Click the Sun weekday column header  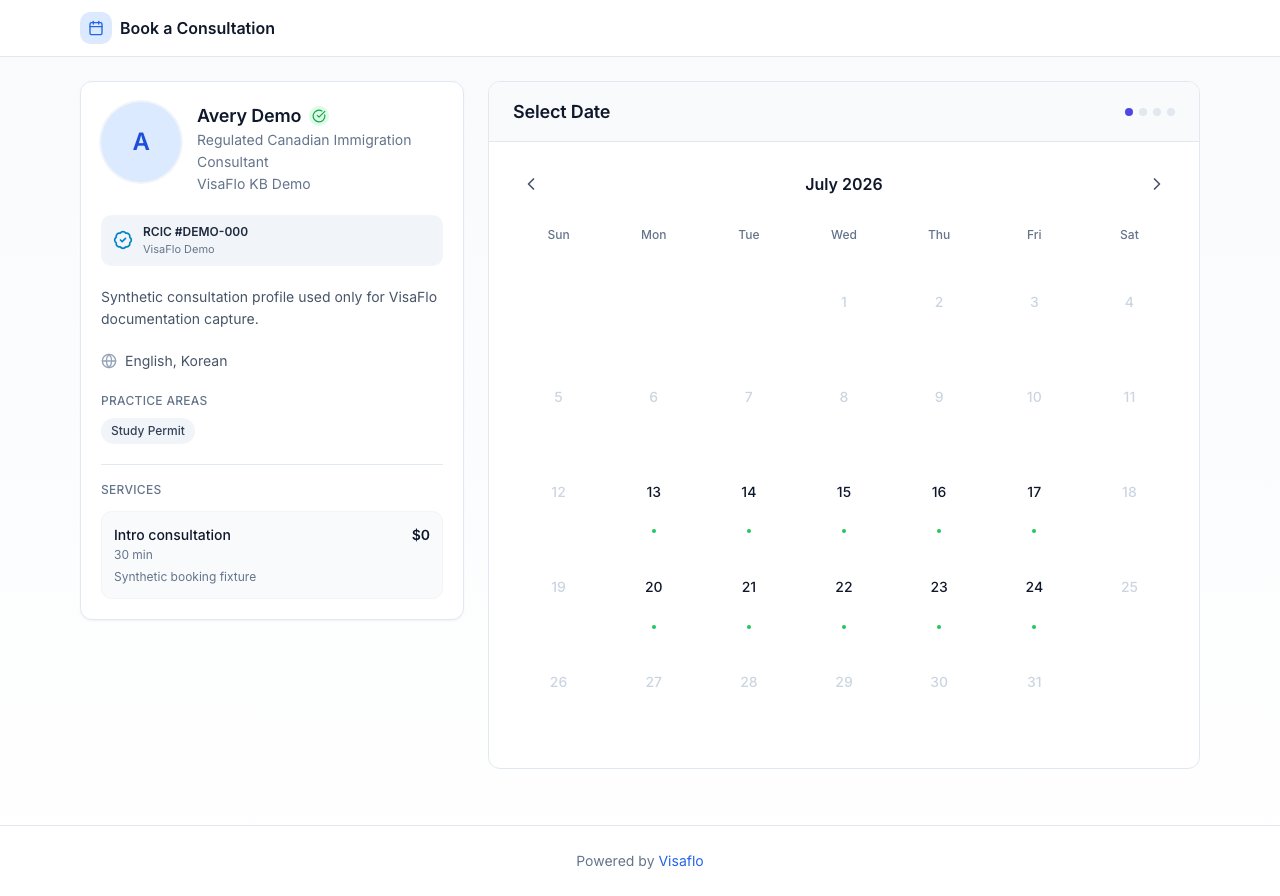pos(558,235)
